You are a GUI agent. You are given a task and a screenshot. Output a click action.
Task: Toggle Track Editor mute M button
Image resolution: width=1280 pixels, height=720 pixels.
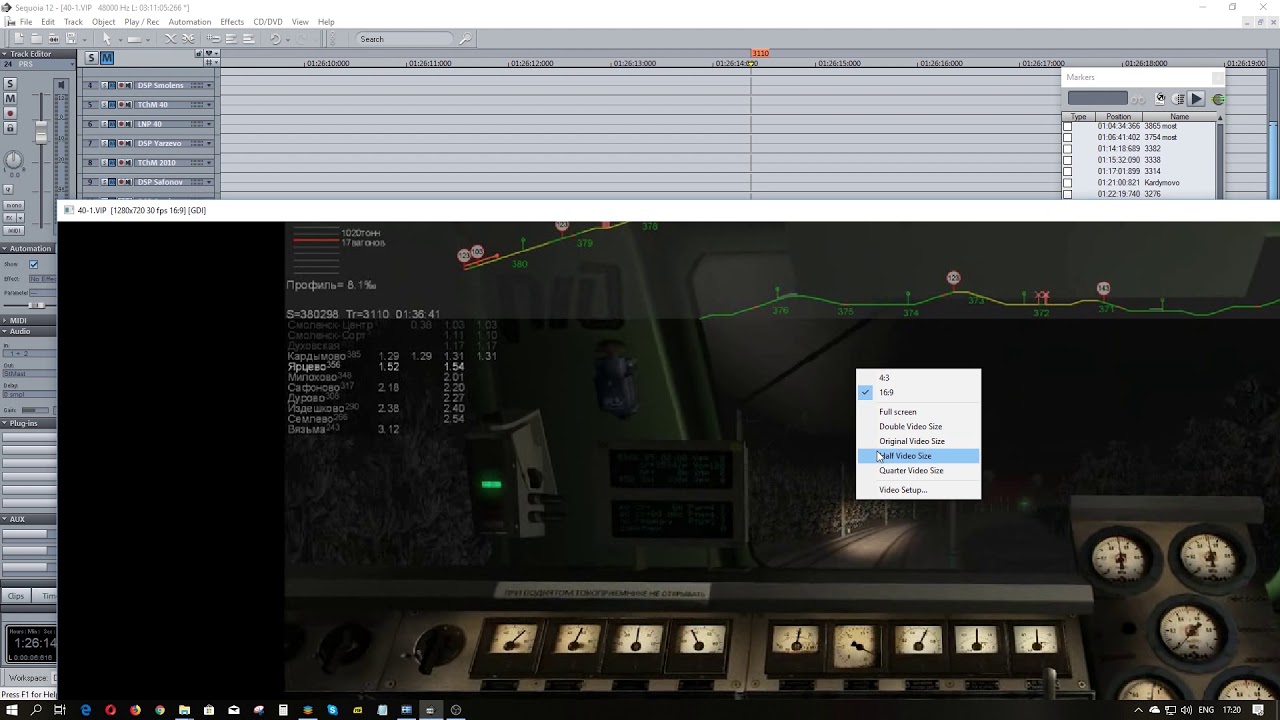coord(10,99)
